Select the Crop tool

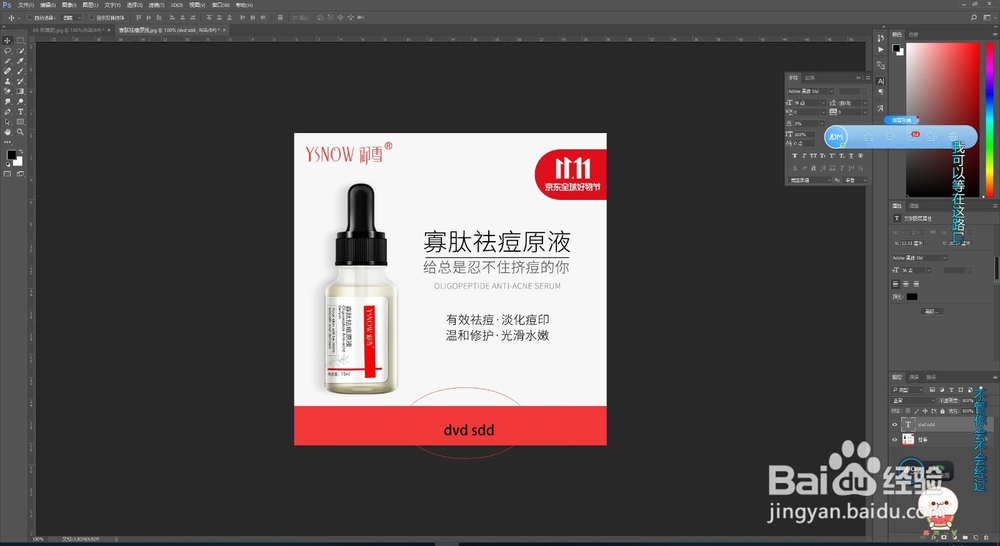[7, 61]
